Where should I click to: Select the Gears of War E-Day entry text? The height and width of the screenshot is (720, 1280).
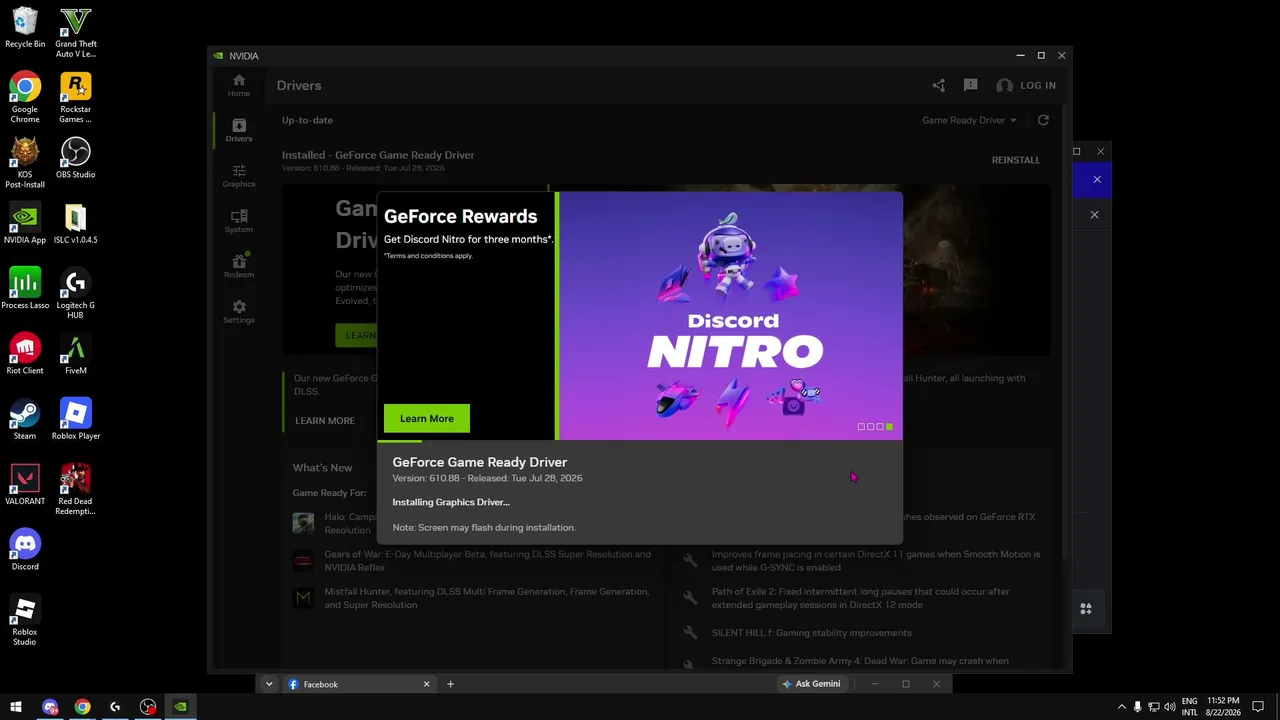[487, 561]
